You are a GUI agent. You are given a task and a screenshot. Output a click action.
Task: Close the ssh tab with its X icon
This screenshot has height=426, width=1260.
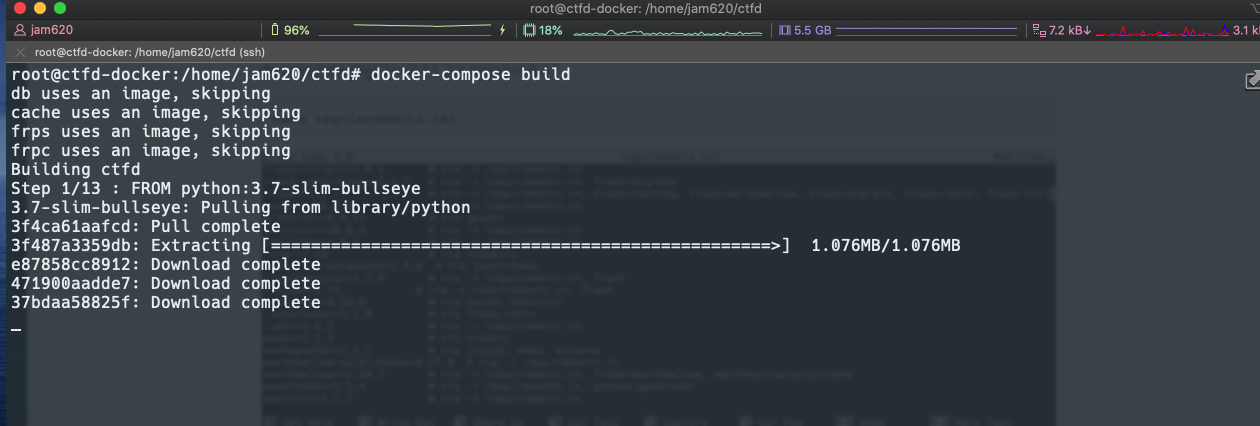19,52
